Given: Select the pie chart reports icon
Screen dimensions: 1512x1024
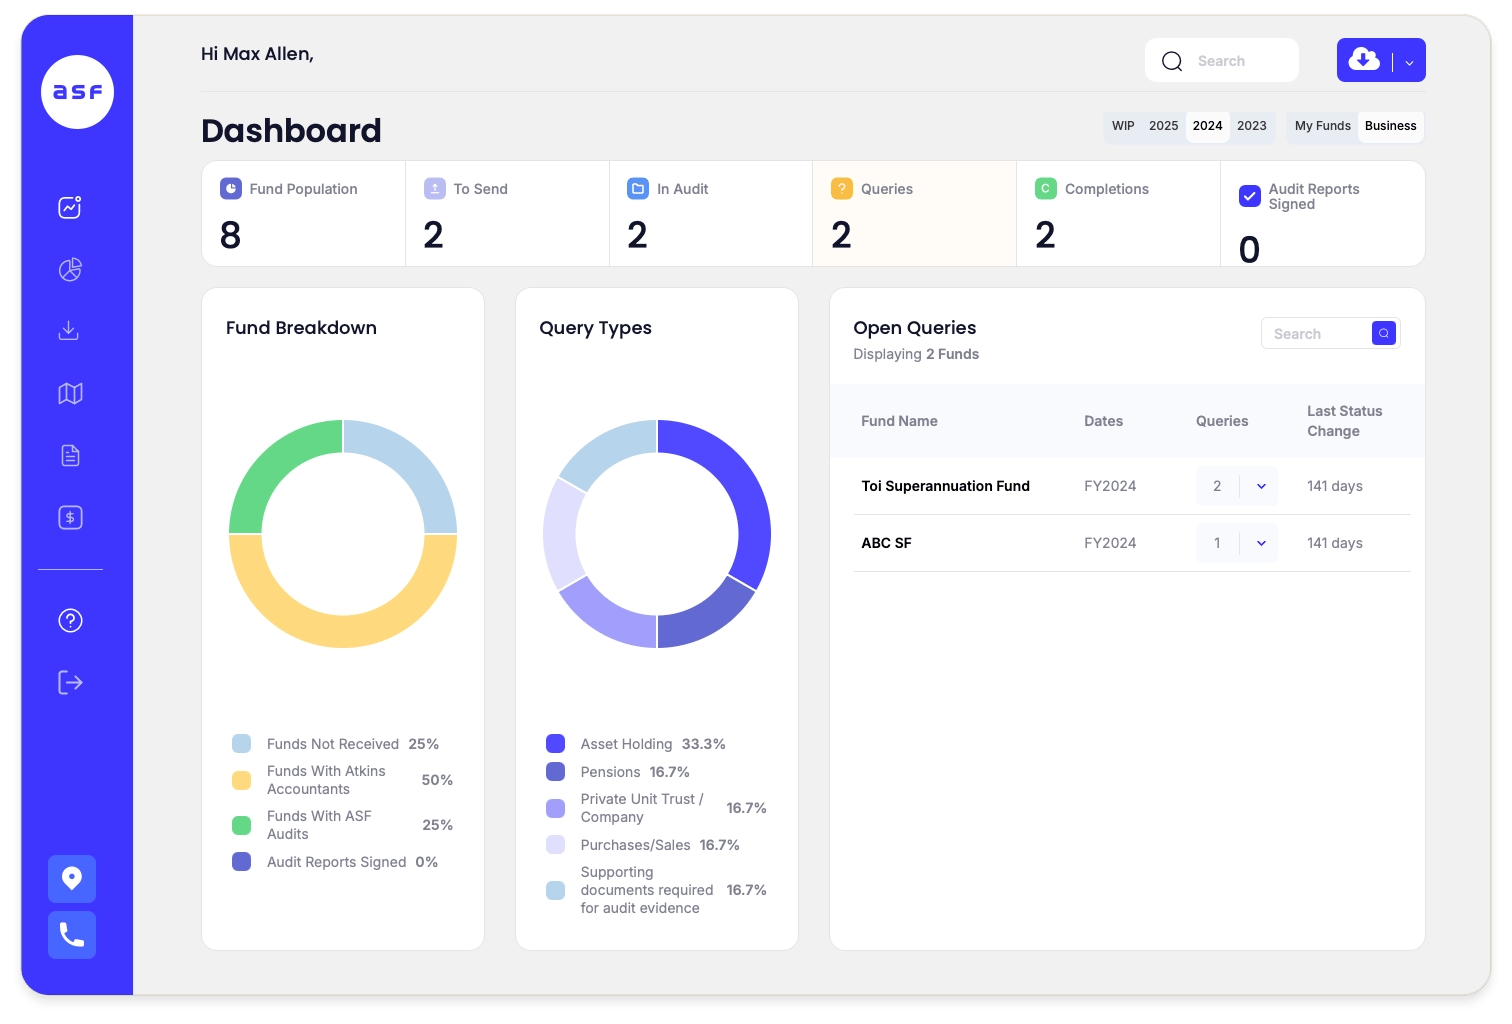Looking at the screenshot, I should pyautogui.click(x=69, y=269).
